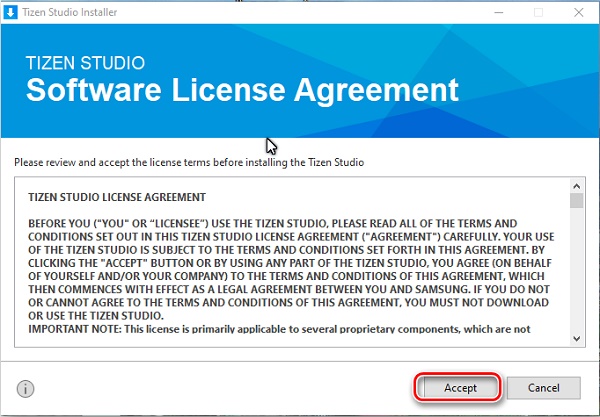Image resolution: width=600 pixels, height=417 pixels.
Task: Click the 'TIZEN STUDIO LICENSE AGREEMENT' heading
Action: (117, 197)
